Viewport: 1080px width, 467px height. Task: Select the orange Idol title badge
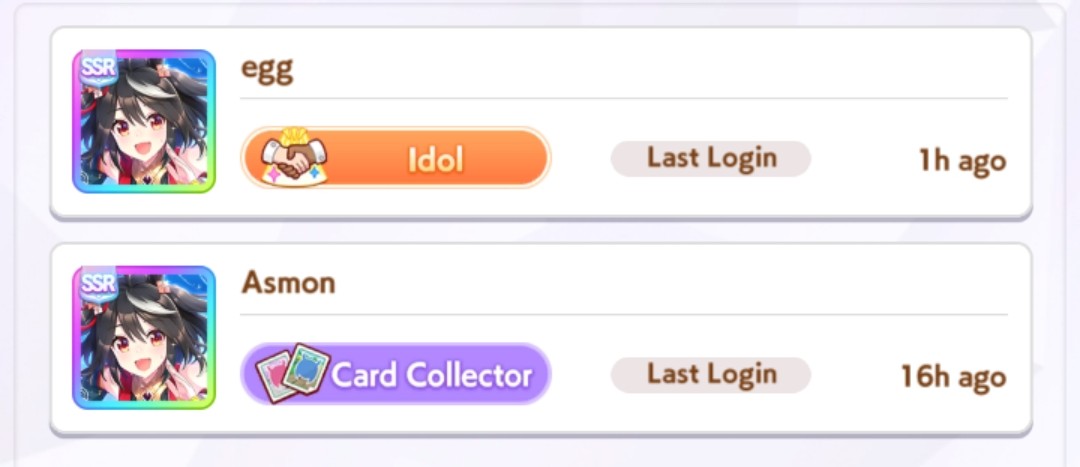point(395,158)
